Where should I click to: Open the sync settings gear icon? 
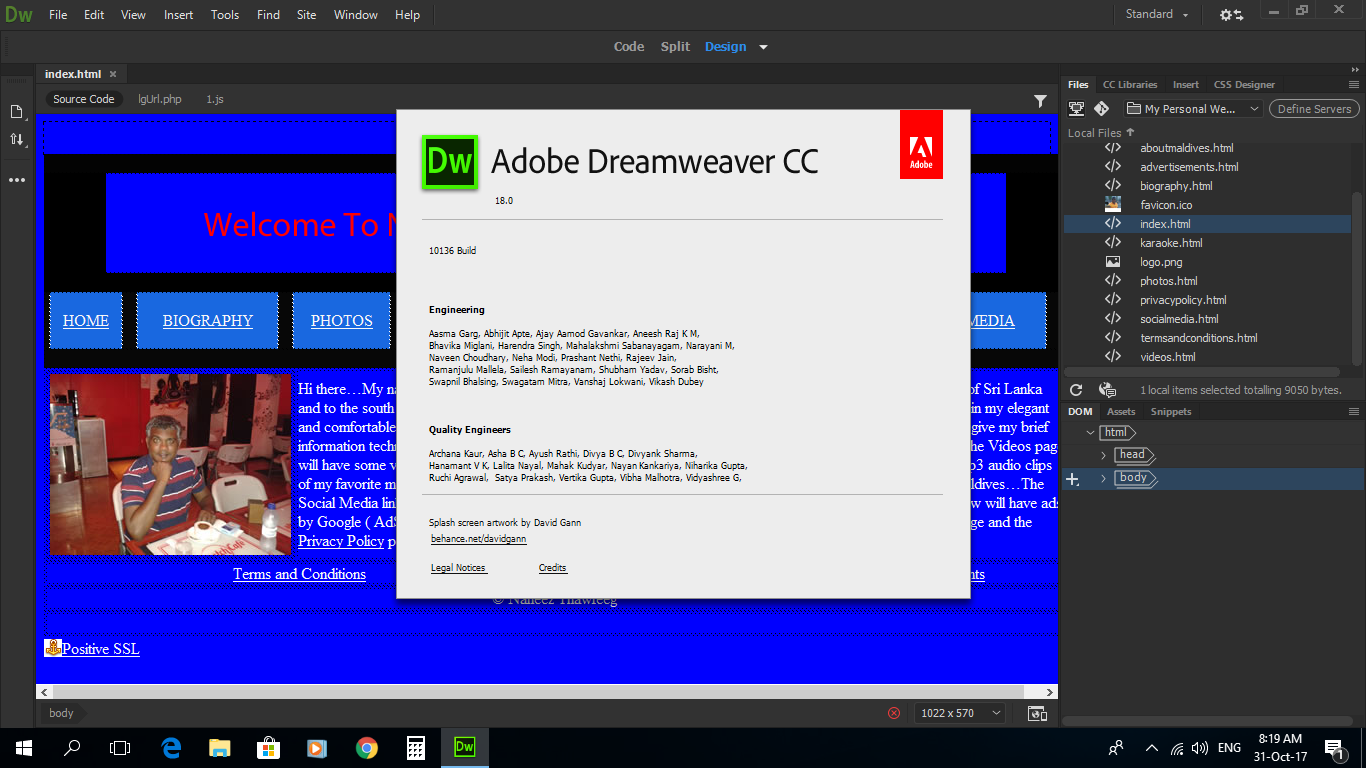(x=1231, y=15)
